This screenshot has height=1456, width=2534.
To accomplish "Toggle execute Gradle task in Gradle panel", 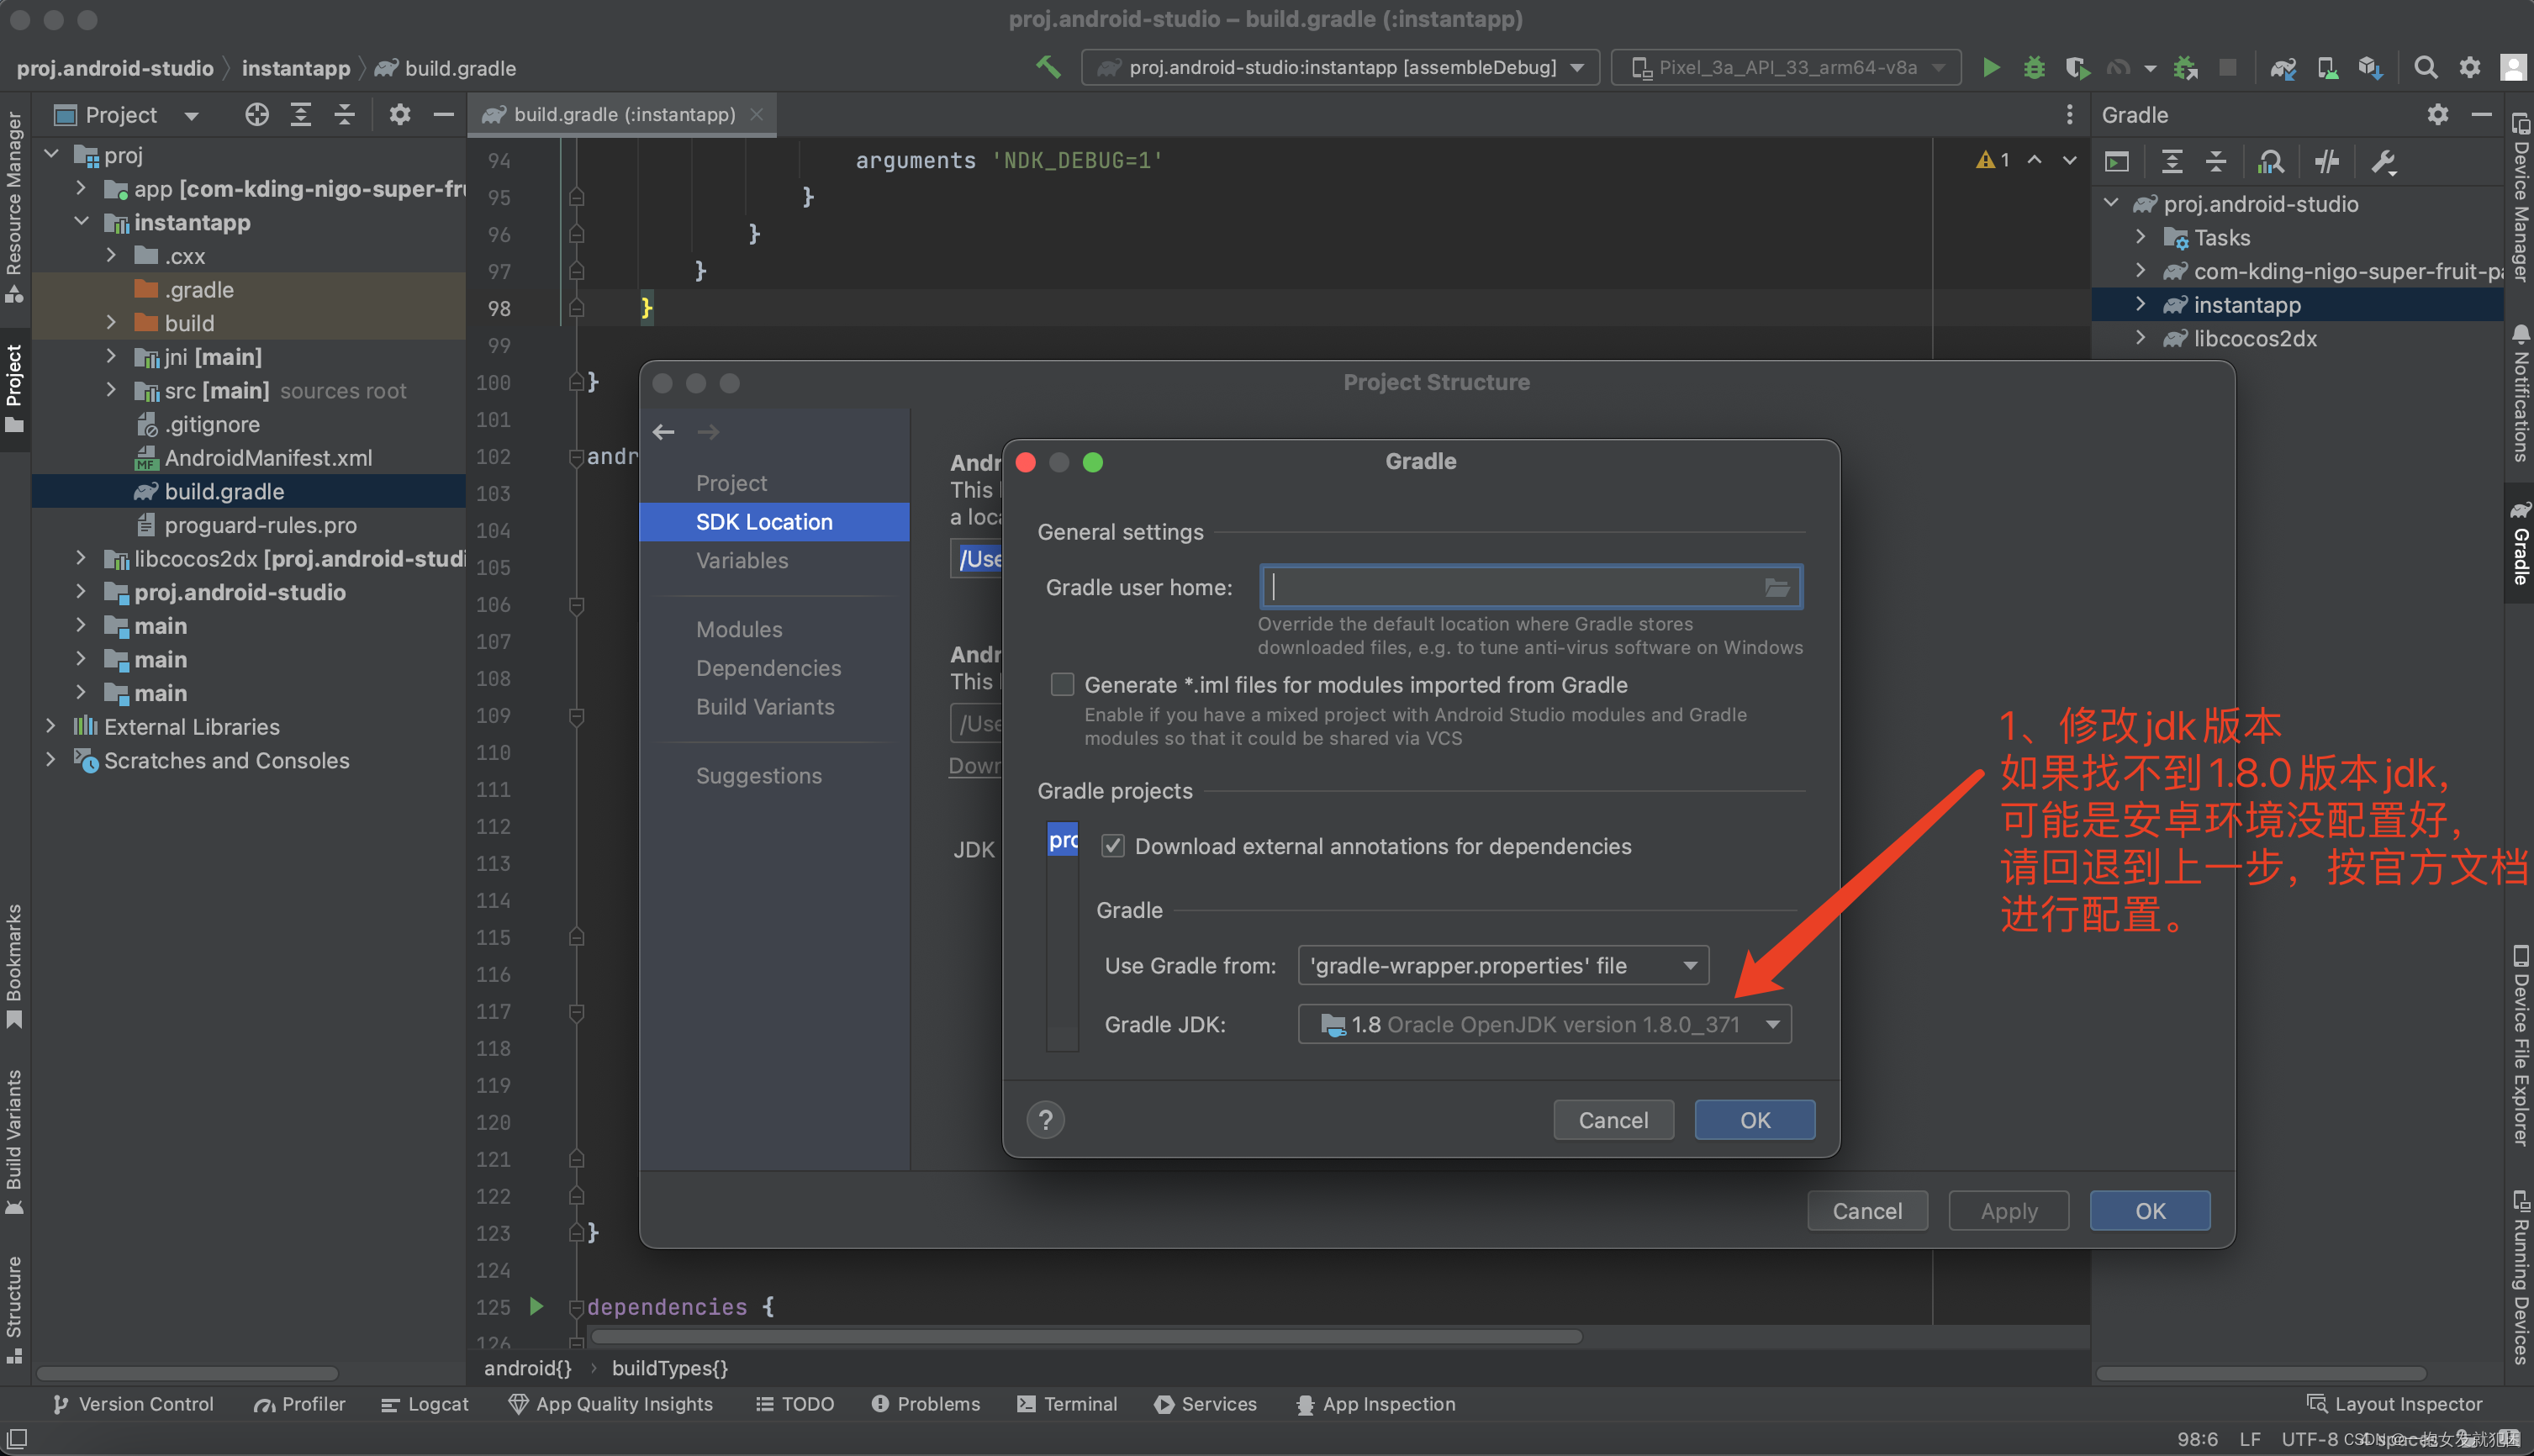I will (2118, 161).
